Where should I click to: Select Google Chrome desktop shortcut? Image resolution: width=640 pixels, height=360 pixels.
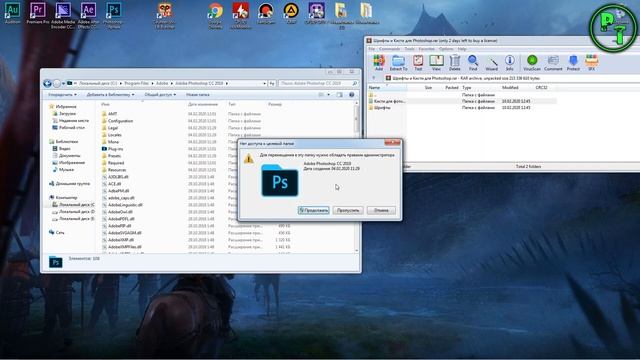pyautogui.click(x=215, y=16)
